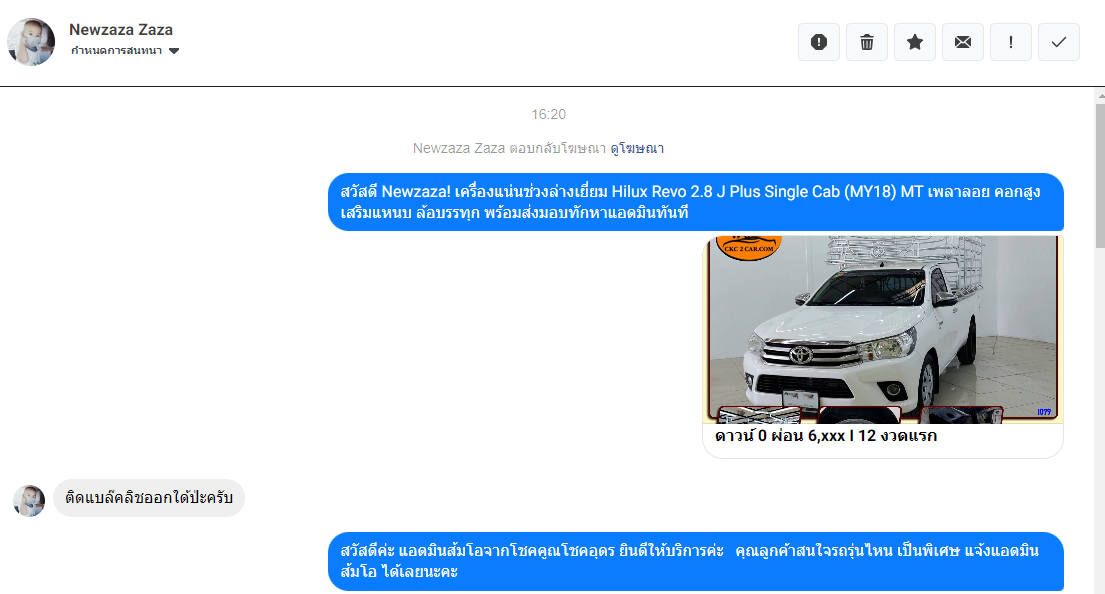Select the greeting message mentioning Hilux Revo 2.8
The image size is (1105, 594).
click(x=696, y=202)
